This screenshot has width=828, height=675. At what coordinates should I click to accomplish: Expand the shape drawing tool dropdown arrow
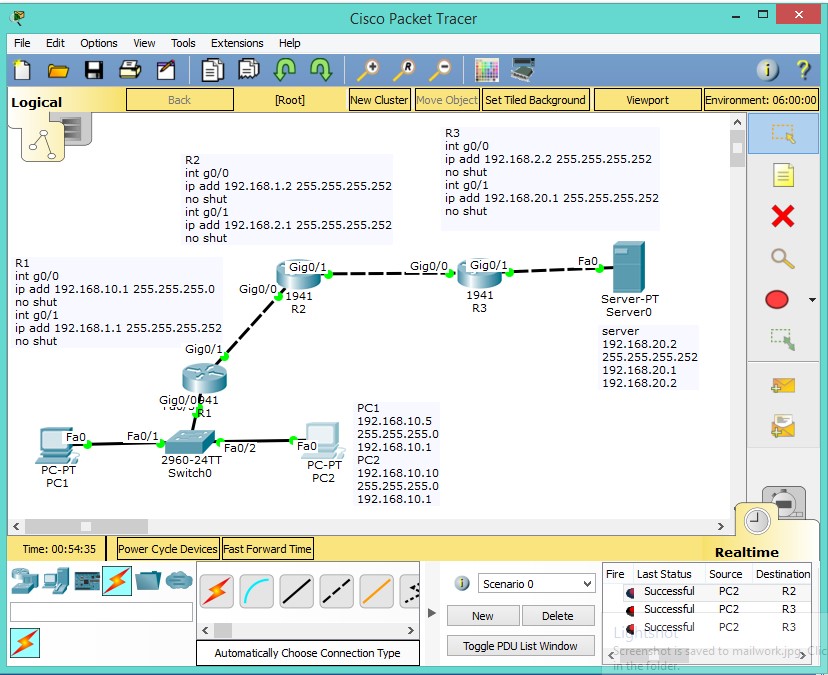[x=810, y=299]
